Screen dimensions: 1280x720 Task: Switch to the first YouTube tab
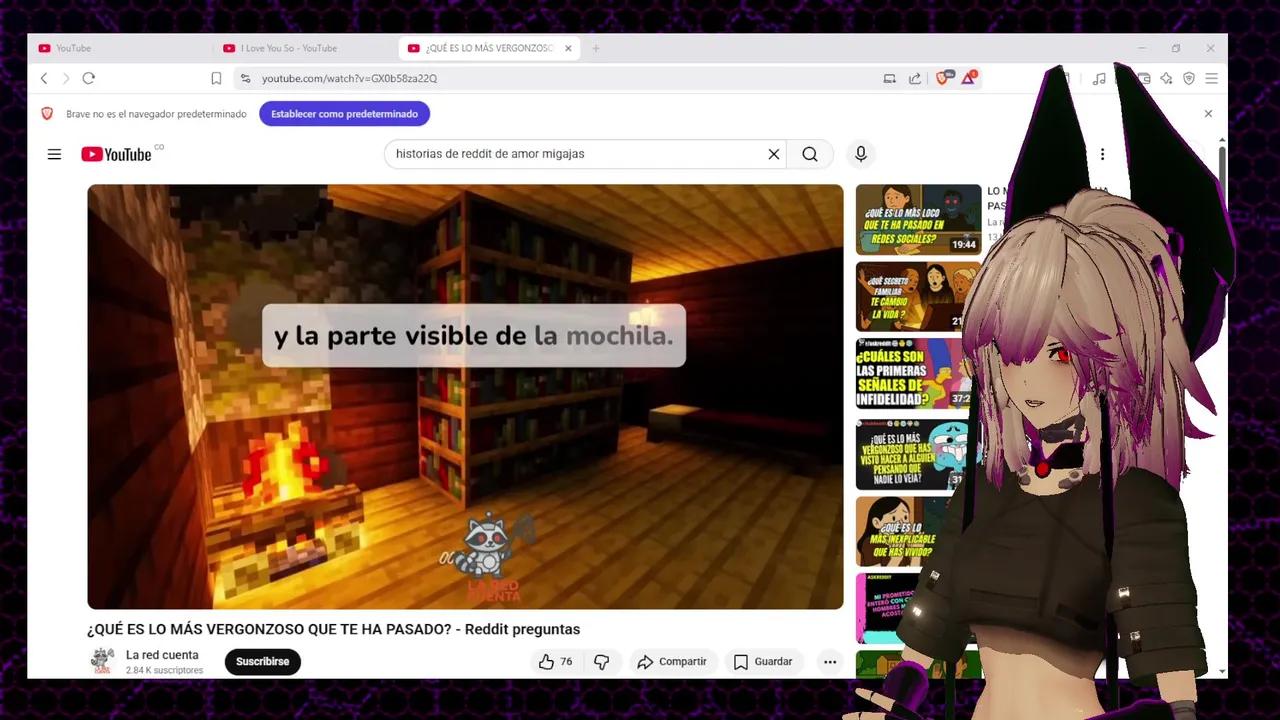(x=118, y=48)
